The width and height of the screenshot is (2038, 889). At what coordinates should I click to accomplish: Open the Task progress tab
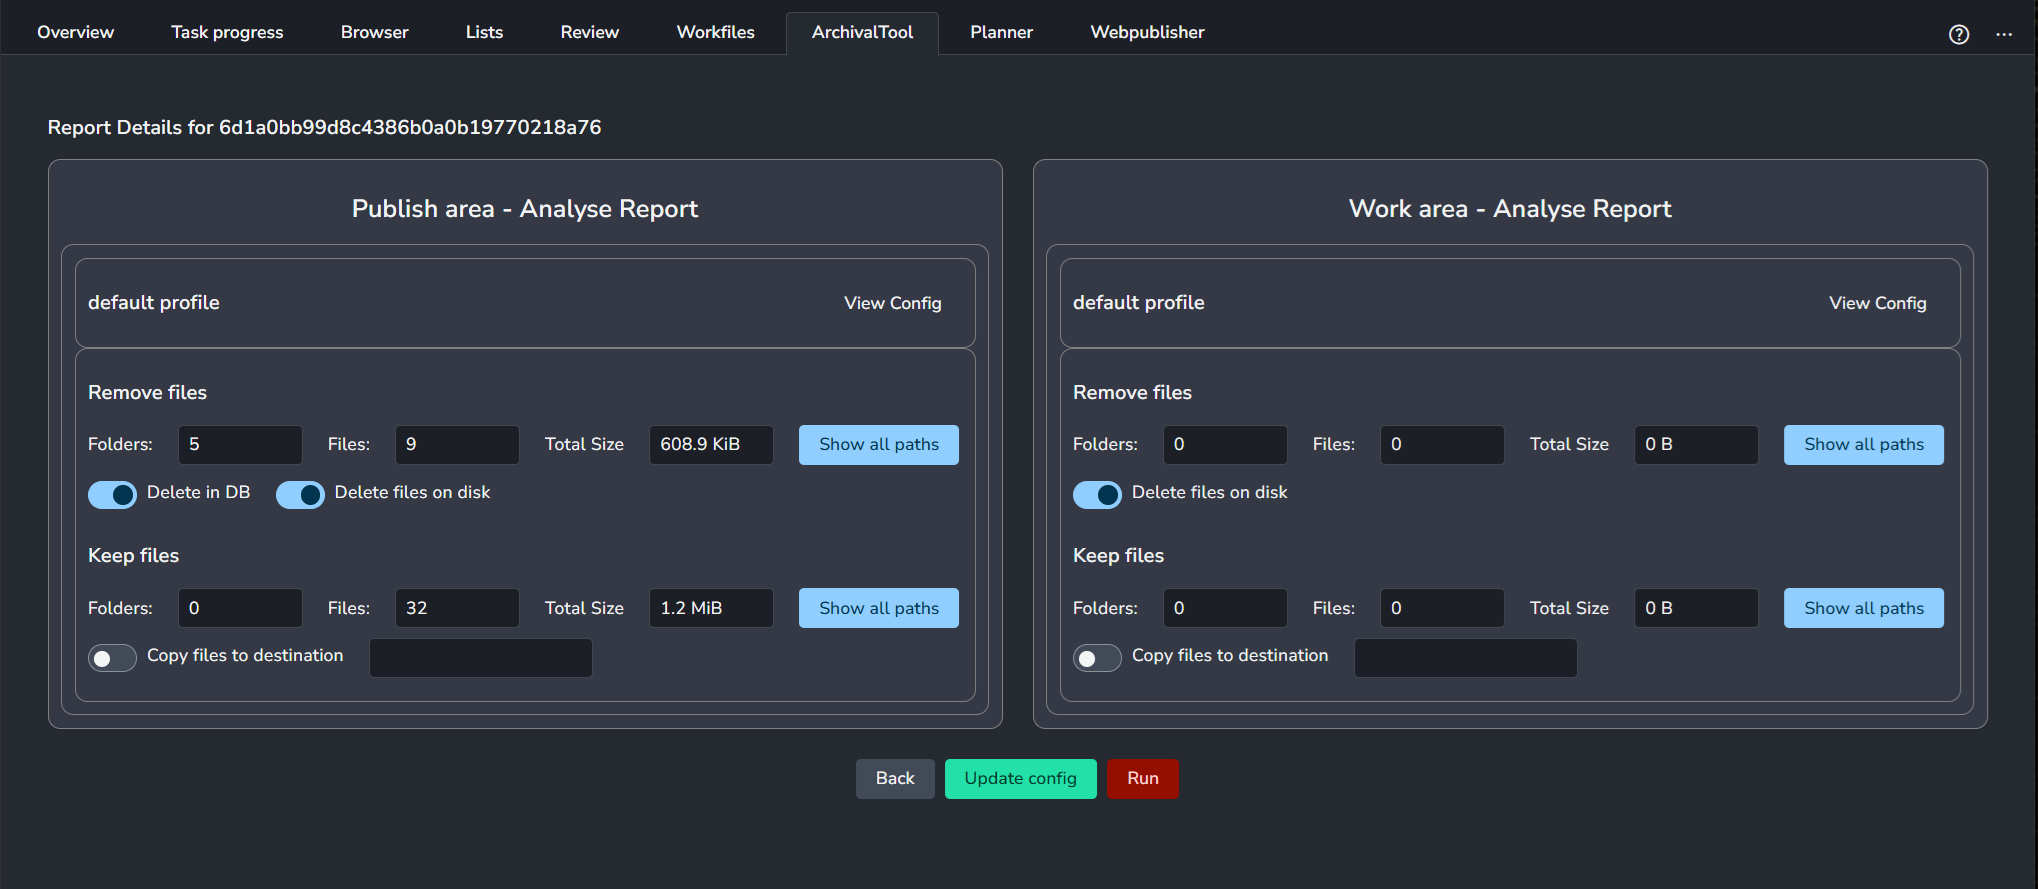click(227, 32)
